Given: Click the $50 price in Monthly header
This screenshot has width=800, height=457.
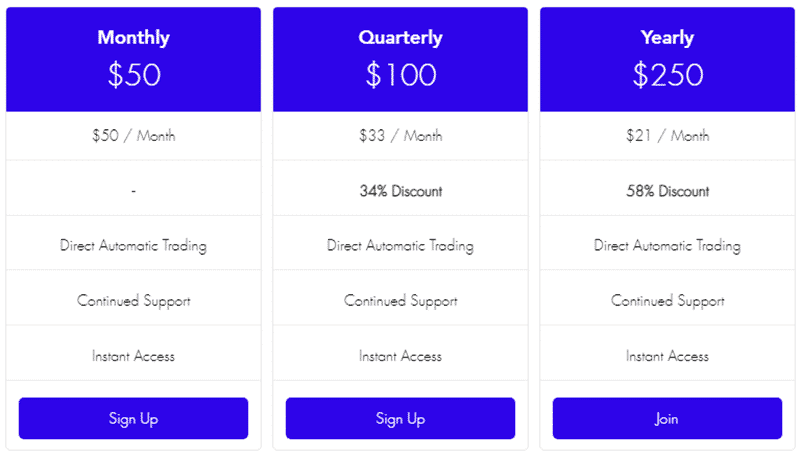Looking at the screenshot, I should (134, 75).
